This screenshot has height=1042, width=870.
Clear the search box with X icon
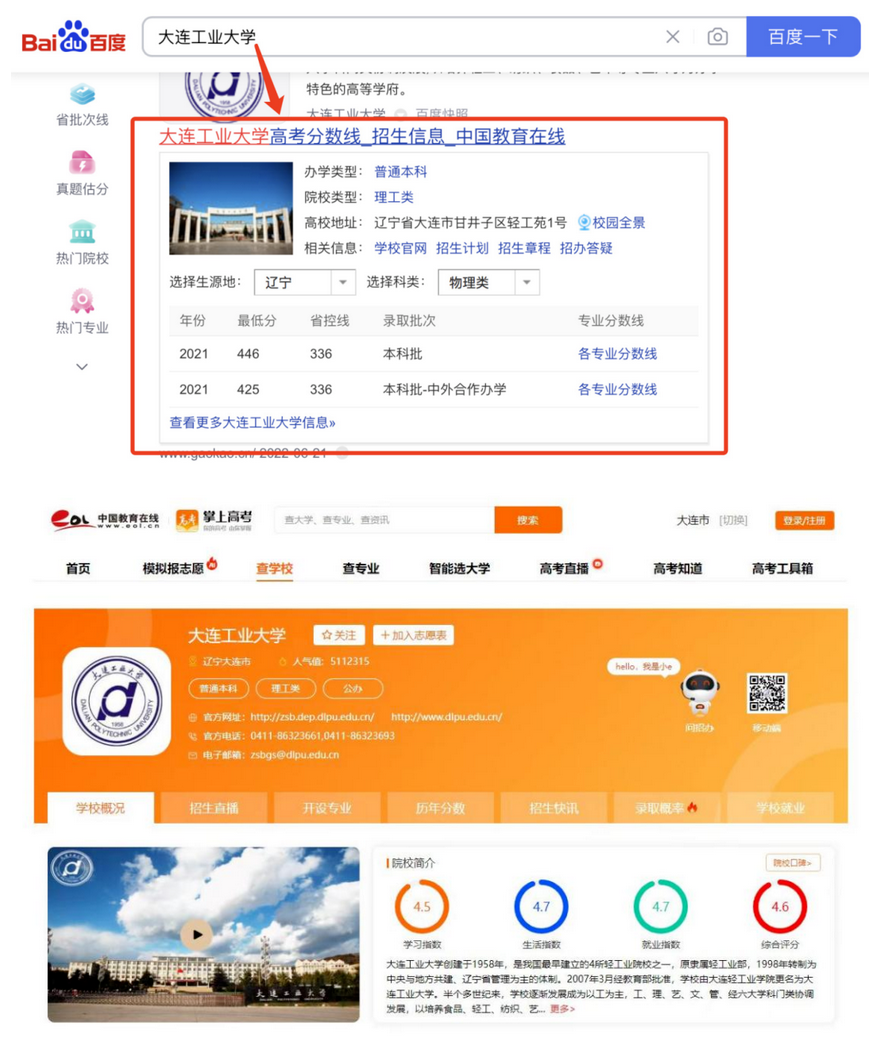pos(673,37)
